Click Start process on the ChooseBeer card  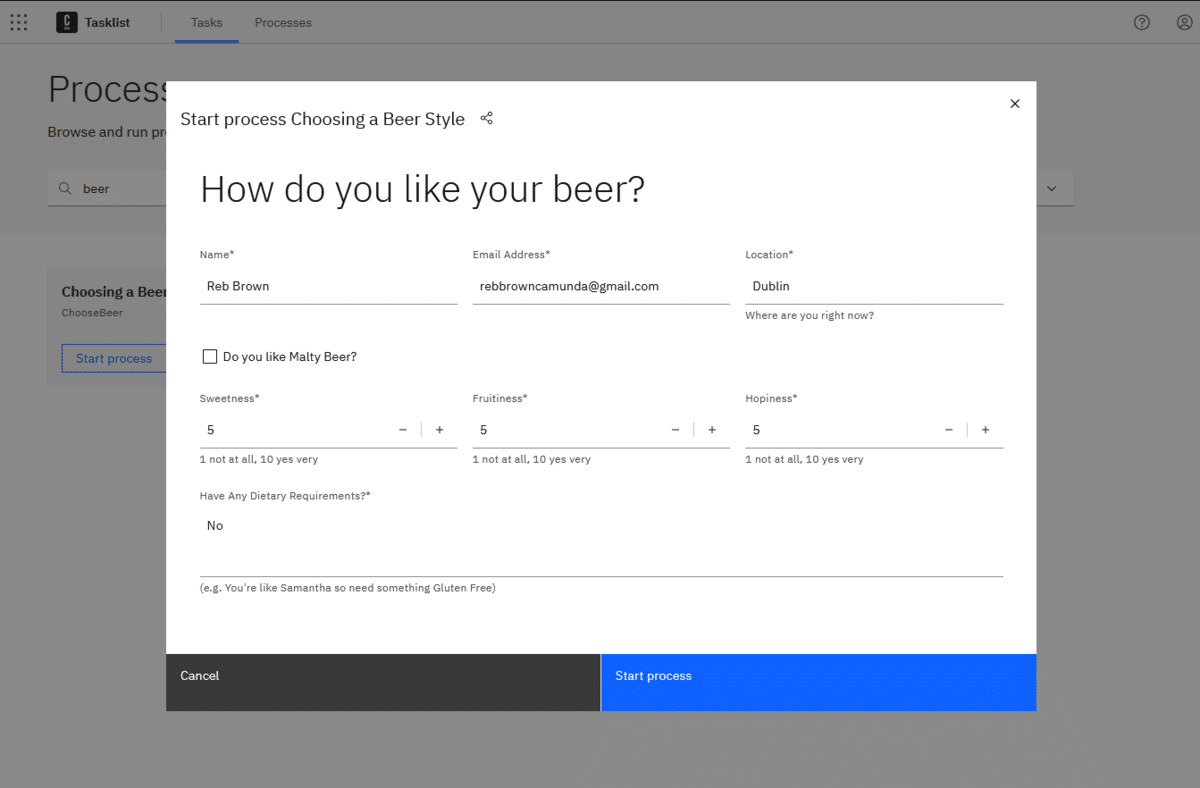point(114,358)
